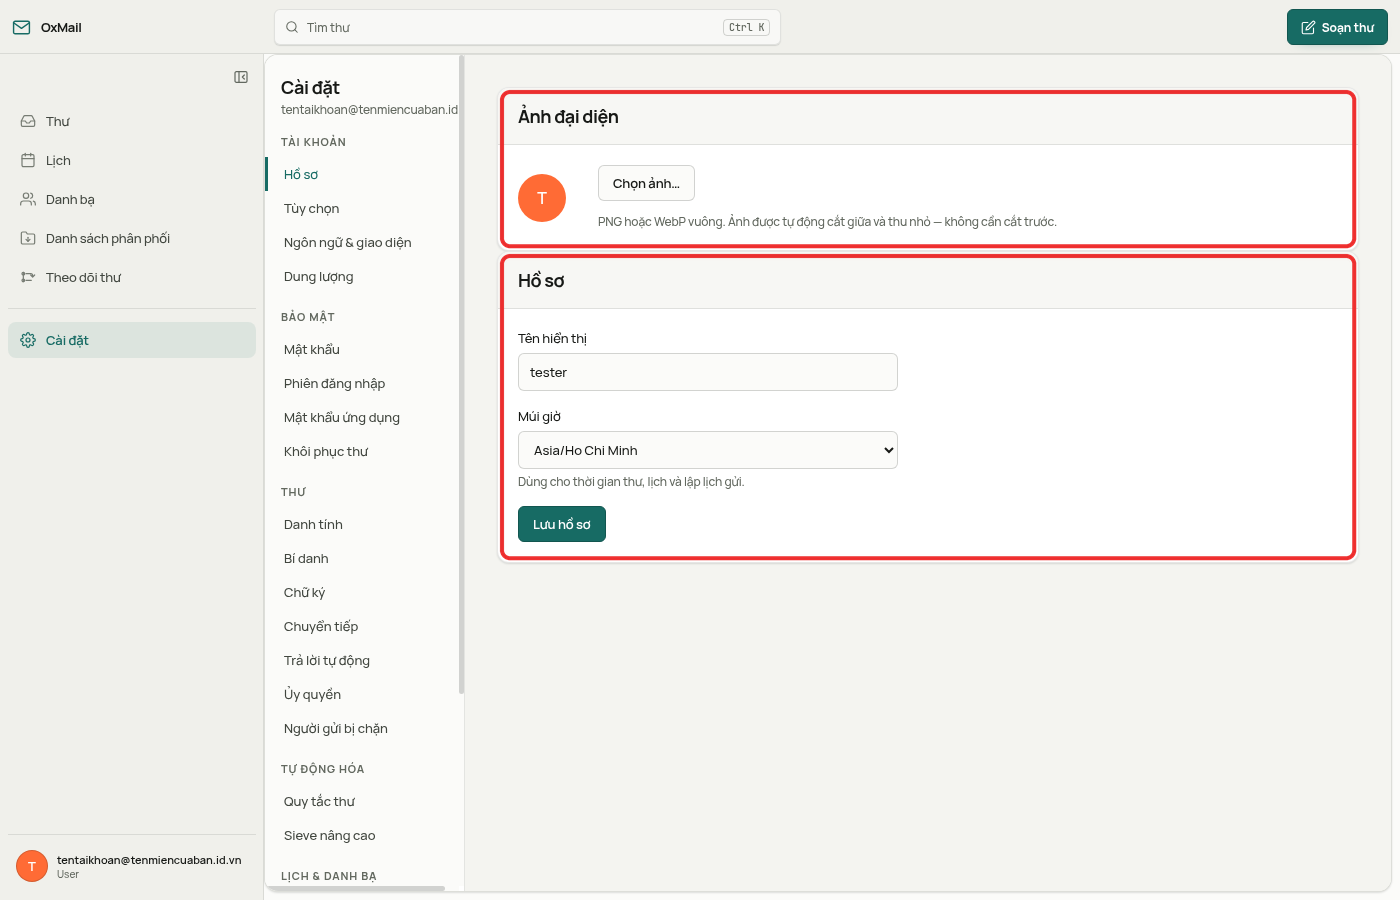Viewport: 1400px width, 900px height.
Task: Click the Chọn ảnh... button
Action: (x=646, y=183)
